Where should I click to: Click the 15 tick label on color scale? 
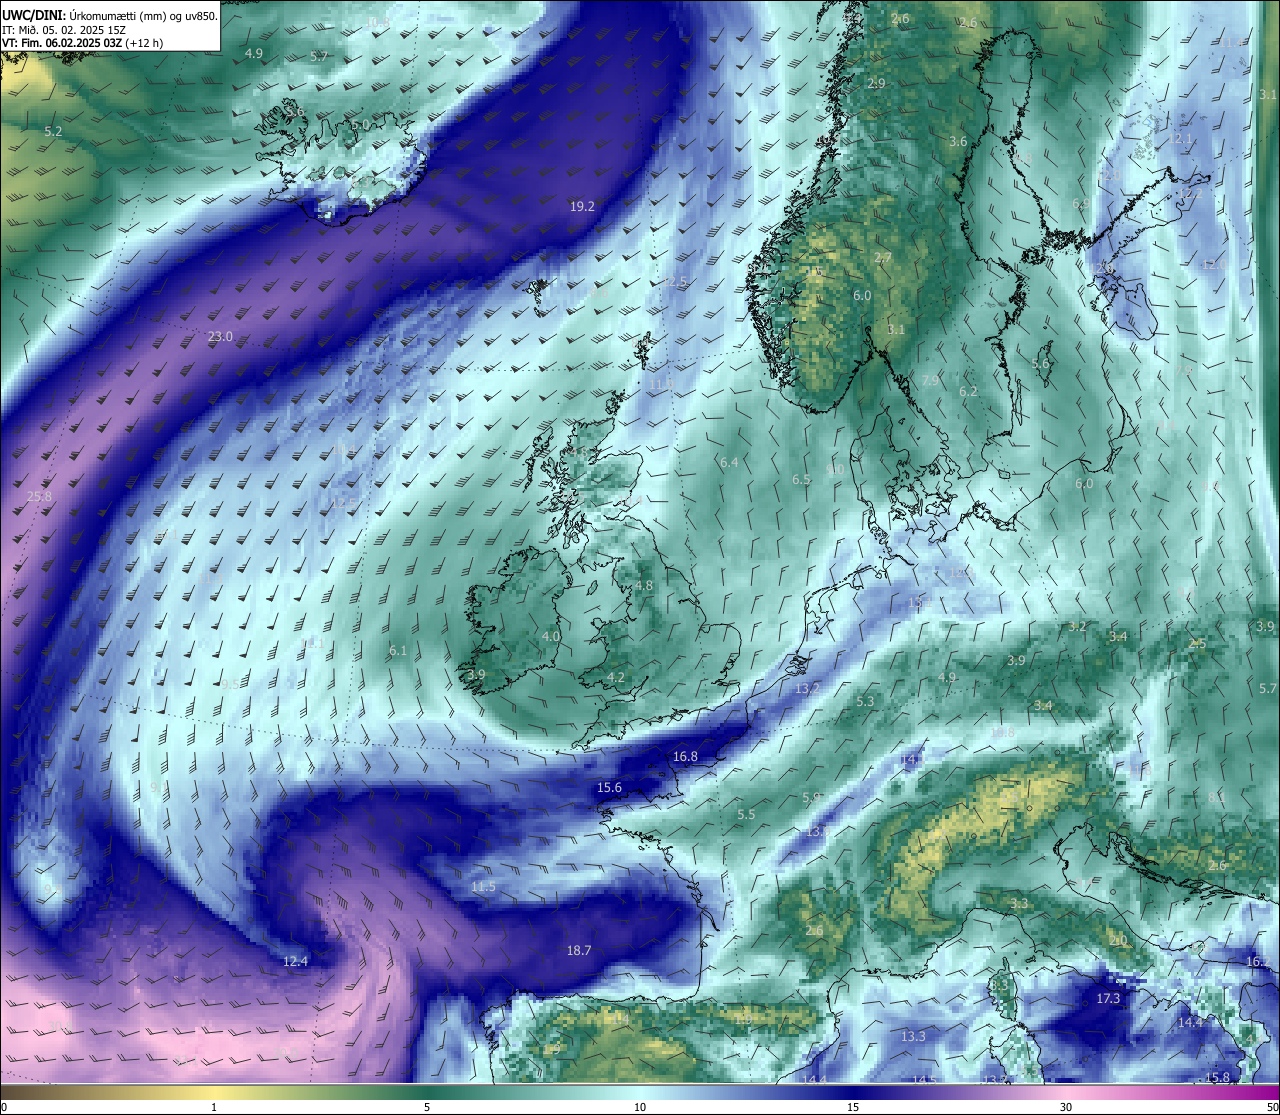853,1107
